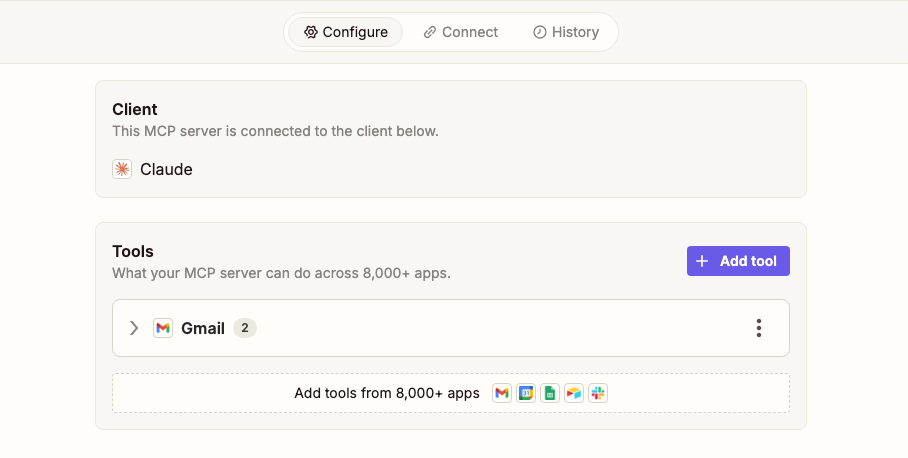908x458 pixels.
Task: Choose the Airtable app icon
Action: click(x=574, y=393)
